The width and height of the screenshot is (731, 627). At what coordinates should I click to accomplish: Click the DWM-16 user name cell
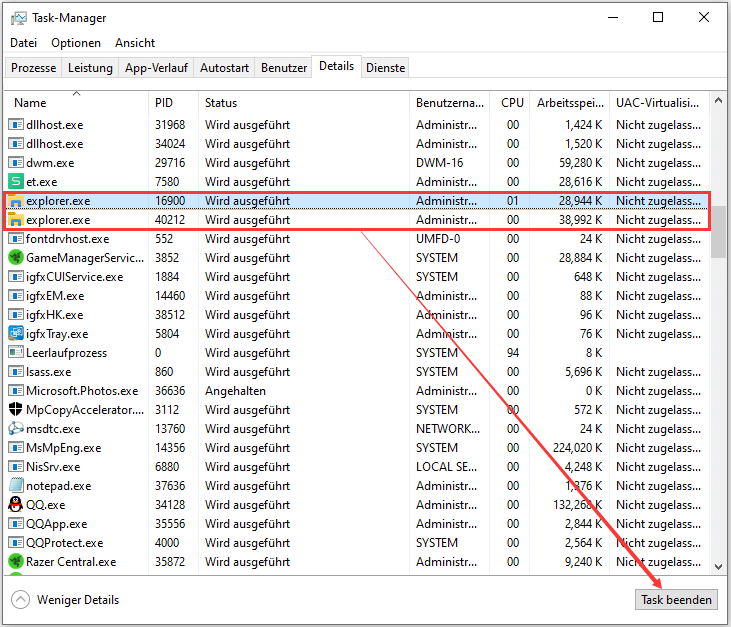pyautogui.click(x=439, y=163)
